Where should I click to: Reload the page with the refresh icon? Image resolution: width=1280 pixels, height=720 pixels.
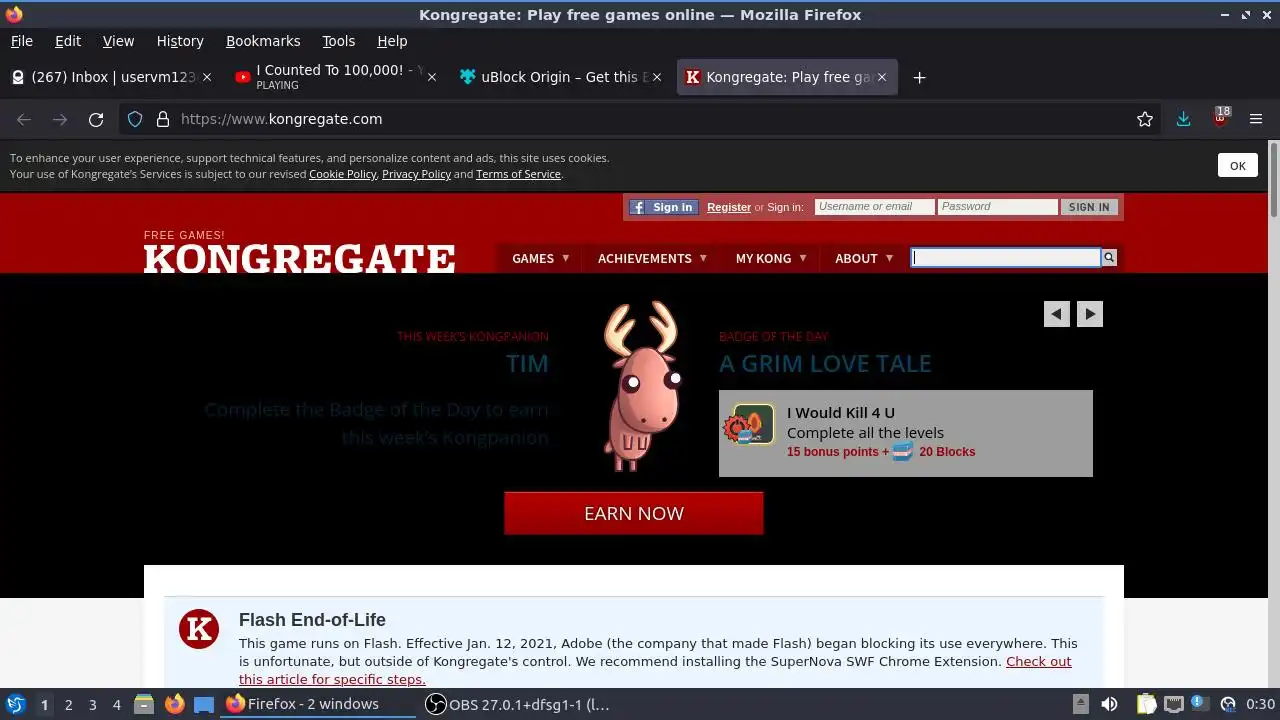96,119
